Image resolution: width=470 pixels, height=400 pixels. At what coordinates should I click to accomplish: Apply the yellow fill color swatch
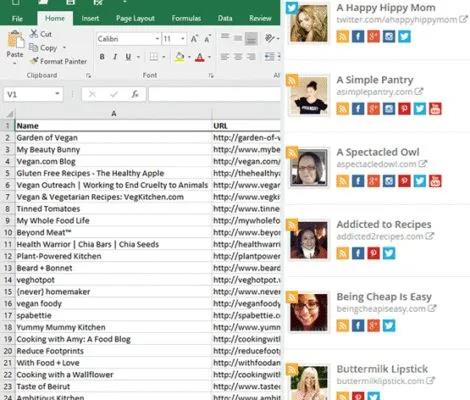[x=179, y=57]
